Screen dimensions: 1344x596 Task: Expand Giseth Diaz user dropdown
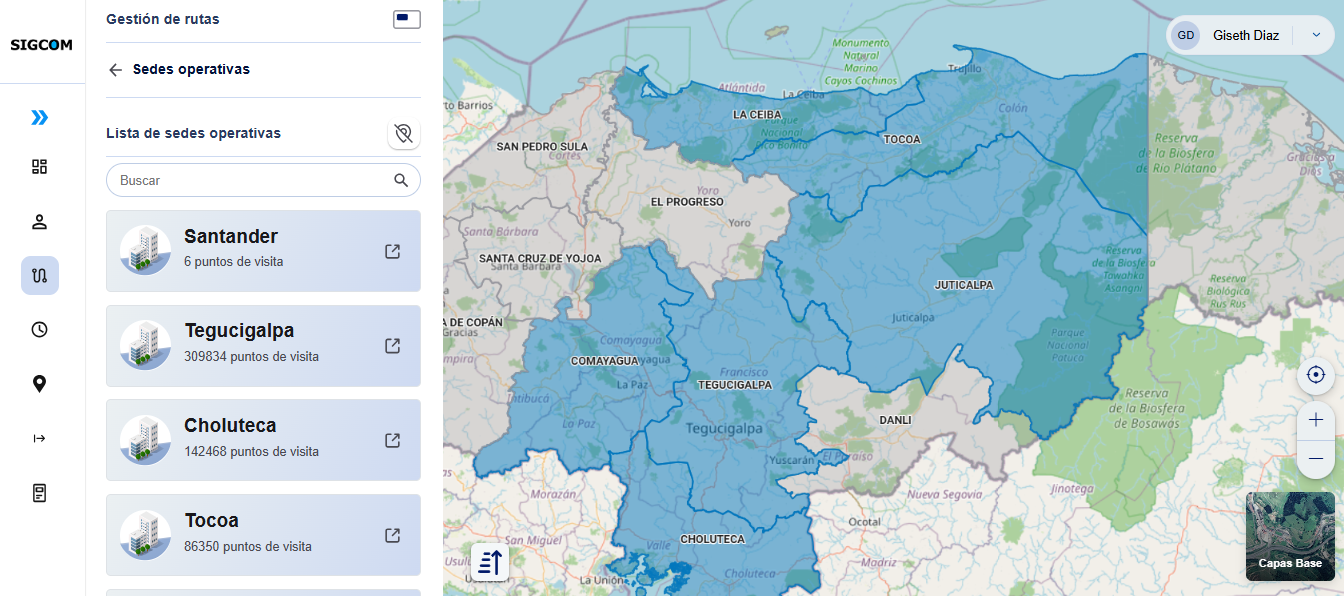[1316, 35]
